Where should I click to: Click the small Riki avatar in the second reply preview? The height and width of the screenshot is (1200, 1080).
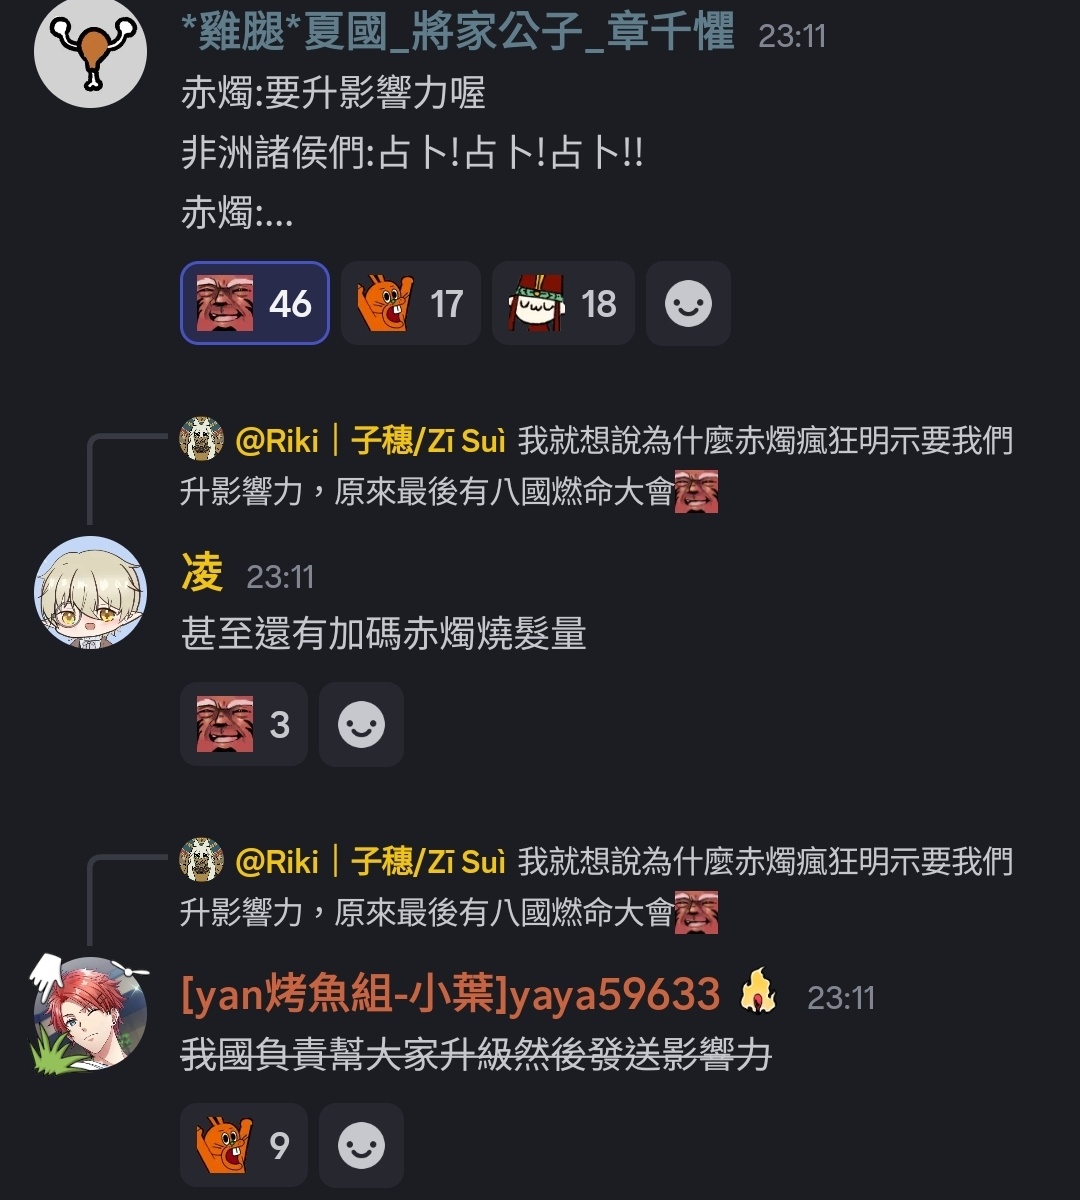[201, 861]
